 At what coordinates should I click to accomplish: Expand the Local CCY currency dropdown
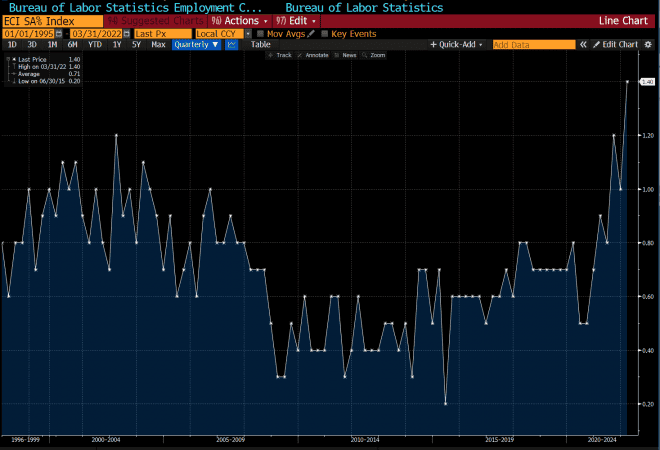point(219,33)
